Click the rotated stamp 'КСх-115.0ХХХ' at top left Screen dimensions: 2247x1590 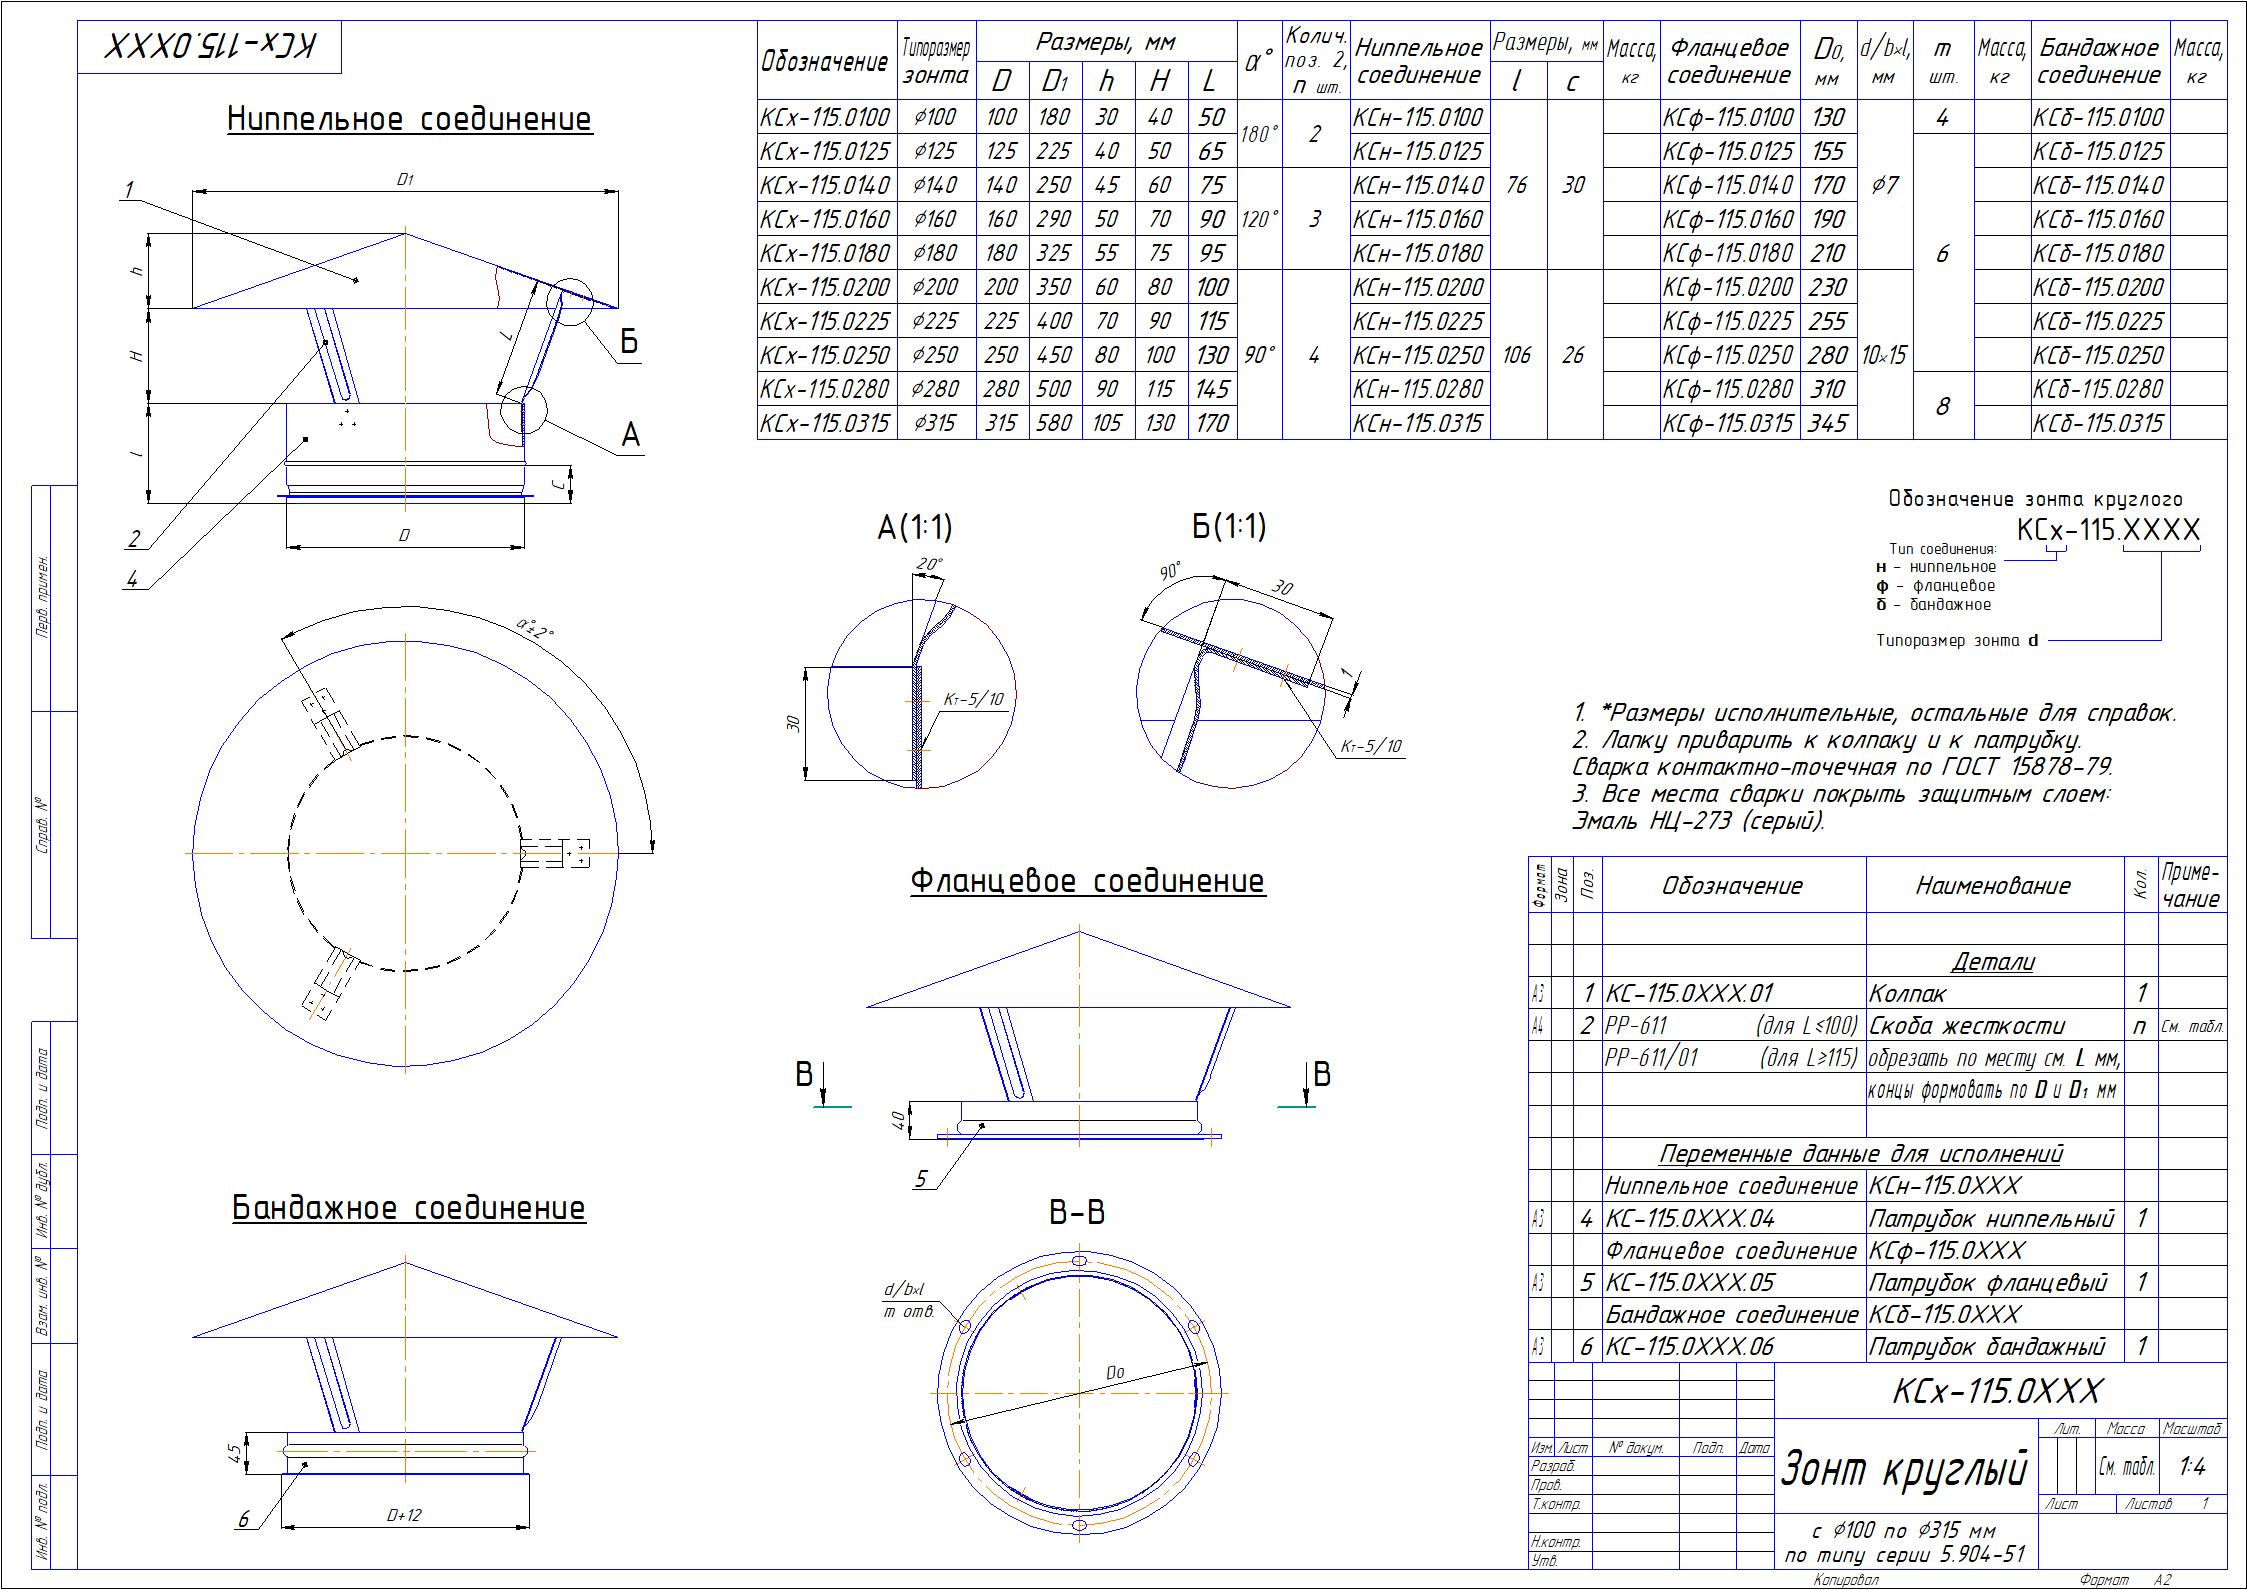tap(212, 47)
